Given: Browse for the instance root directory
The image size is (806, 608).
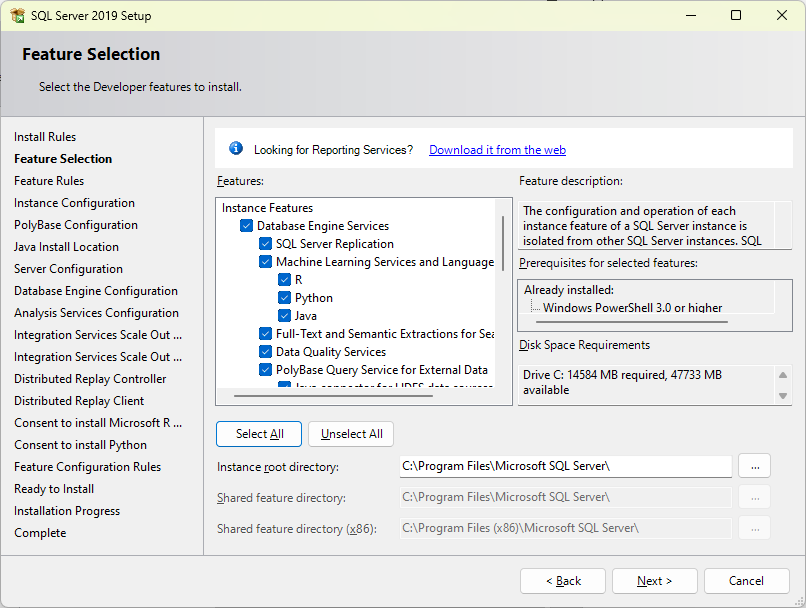Looking at the screenshot, I should pos(754,466).
